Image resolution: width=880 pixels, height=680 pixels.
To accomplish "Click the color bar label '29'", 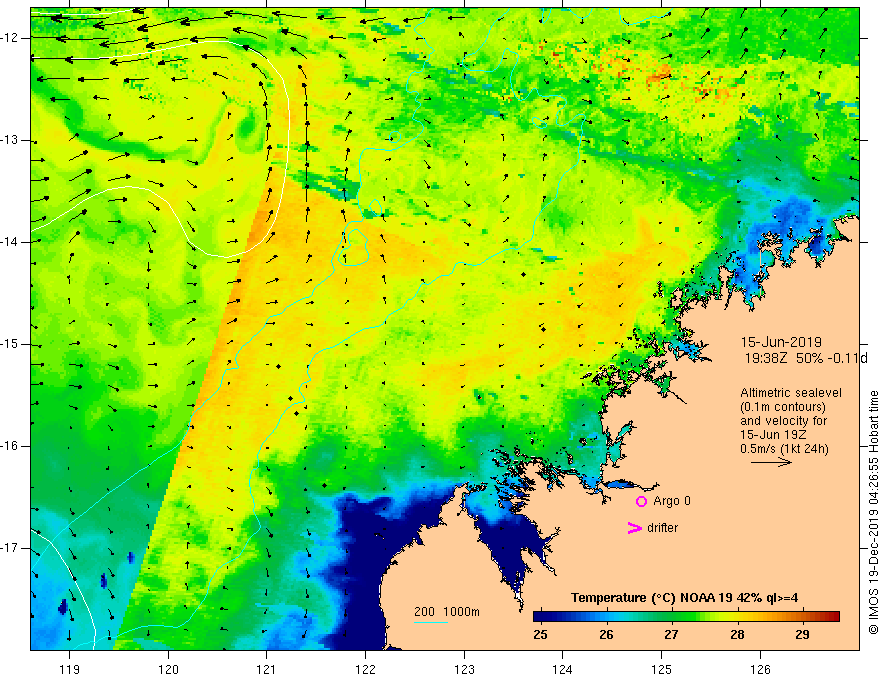I will pos(803,635).
